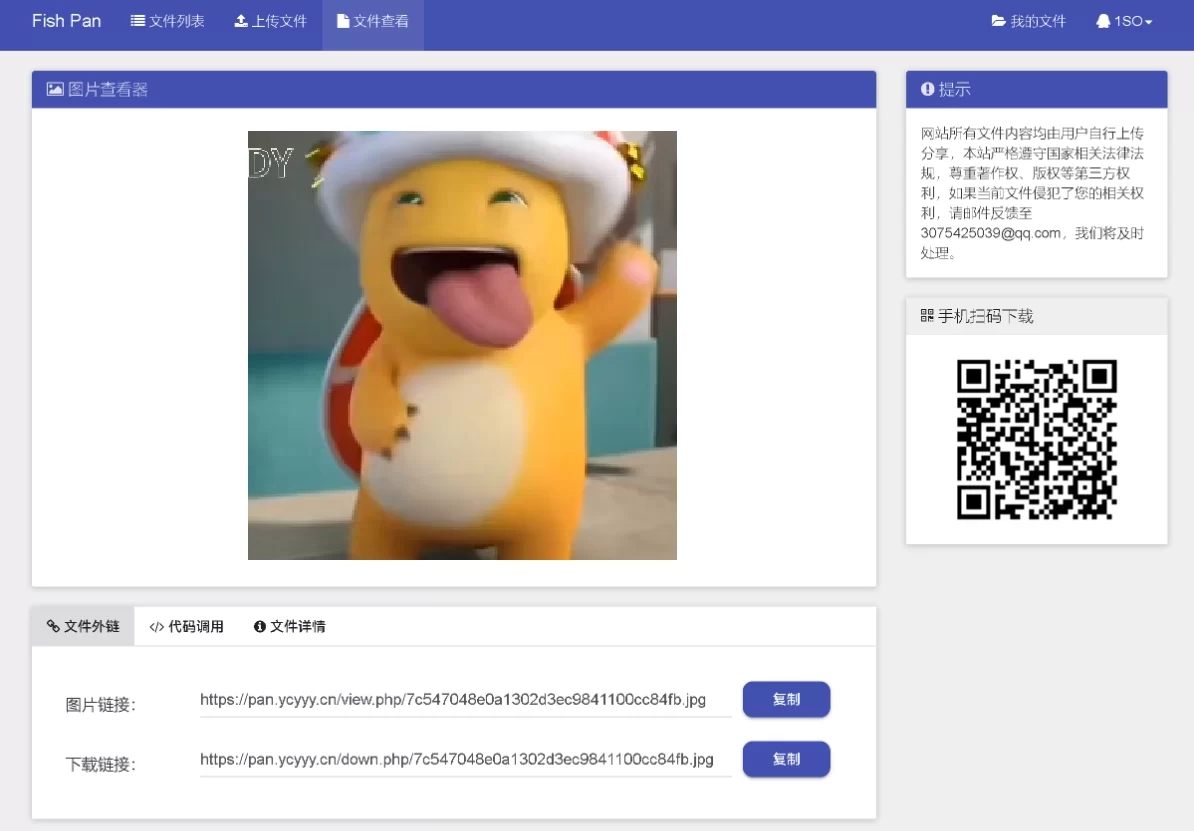Expand the 1SO user dropdown
Image resolution: width=1194 pixels, height=831 pixels.
(x=1124, y=21)
